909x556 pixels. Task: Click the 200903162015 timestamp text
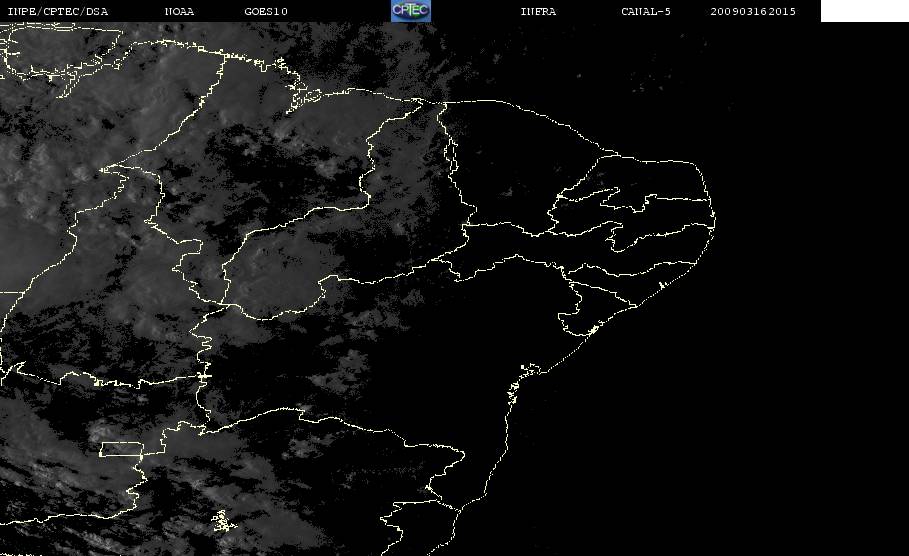[753, 11]
